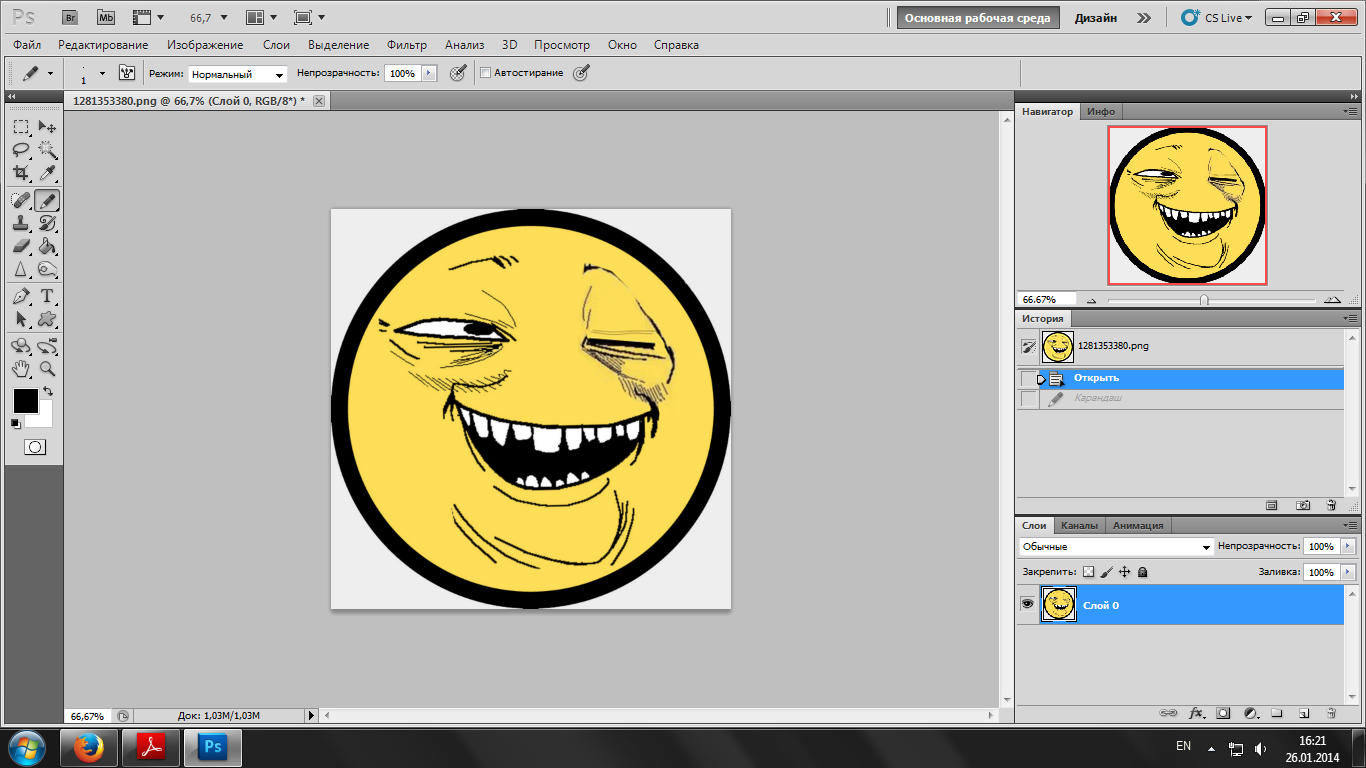Viewport: 1366px width, 768px height.
Task: Switch to the Дизайн workspace
Action: click(x=1096, y=18)
